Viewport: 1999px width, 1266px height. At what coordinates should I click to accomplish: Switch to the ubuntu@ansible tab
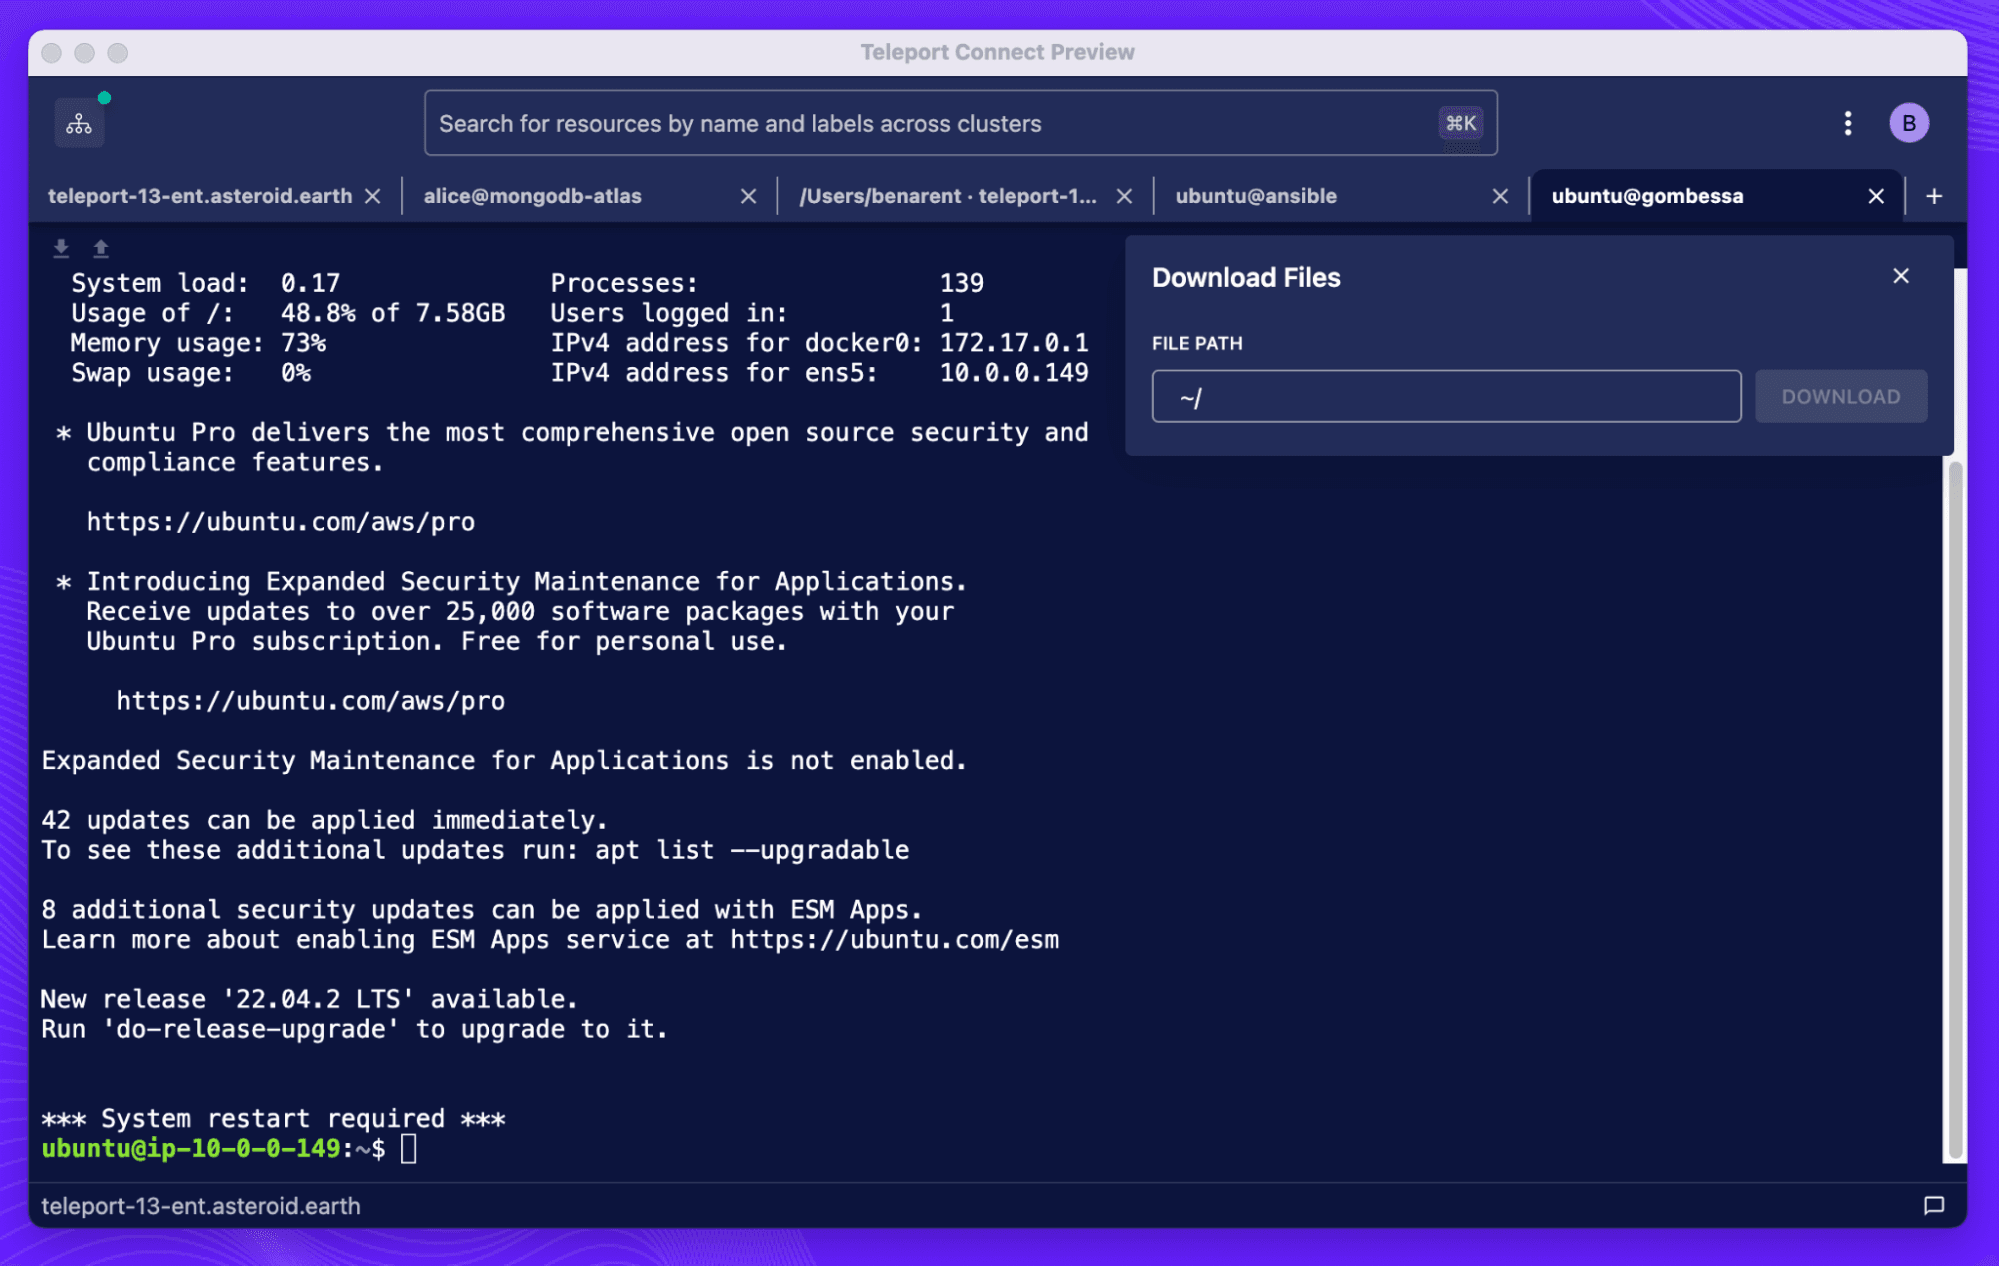click(1256, 196)
